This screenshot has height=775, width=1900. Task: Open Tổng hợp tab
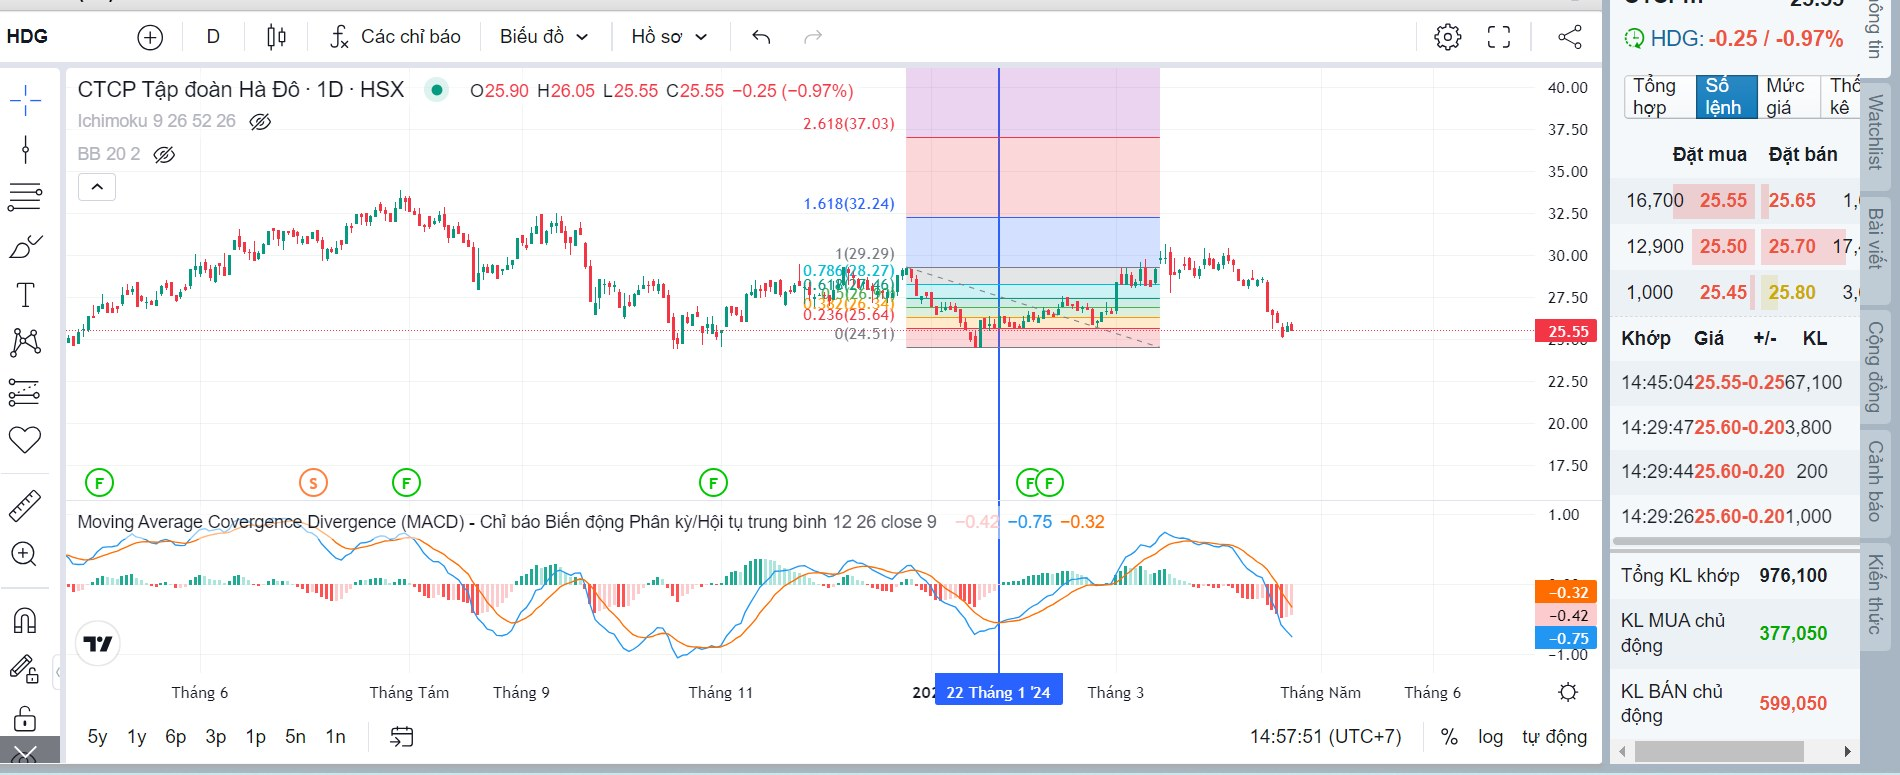(x=1659, y=96)
